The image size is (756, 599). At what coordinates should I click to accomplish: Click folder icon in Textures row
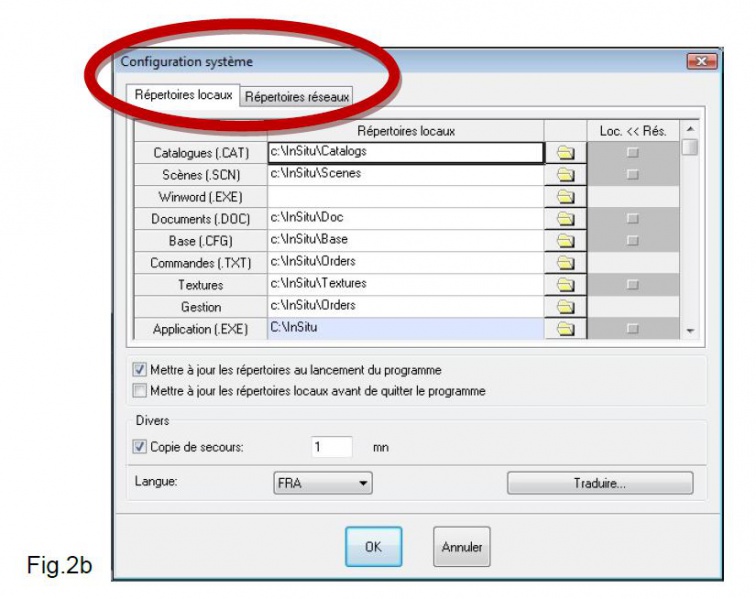pyautogui.click(x=566, y=285)
